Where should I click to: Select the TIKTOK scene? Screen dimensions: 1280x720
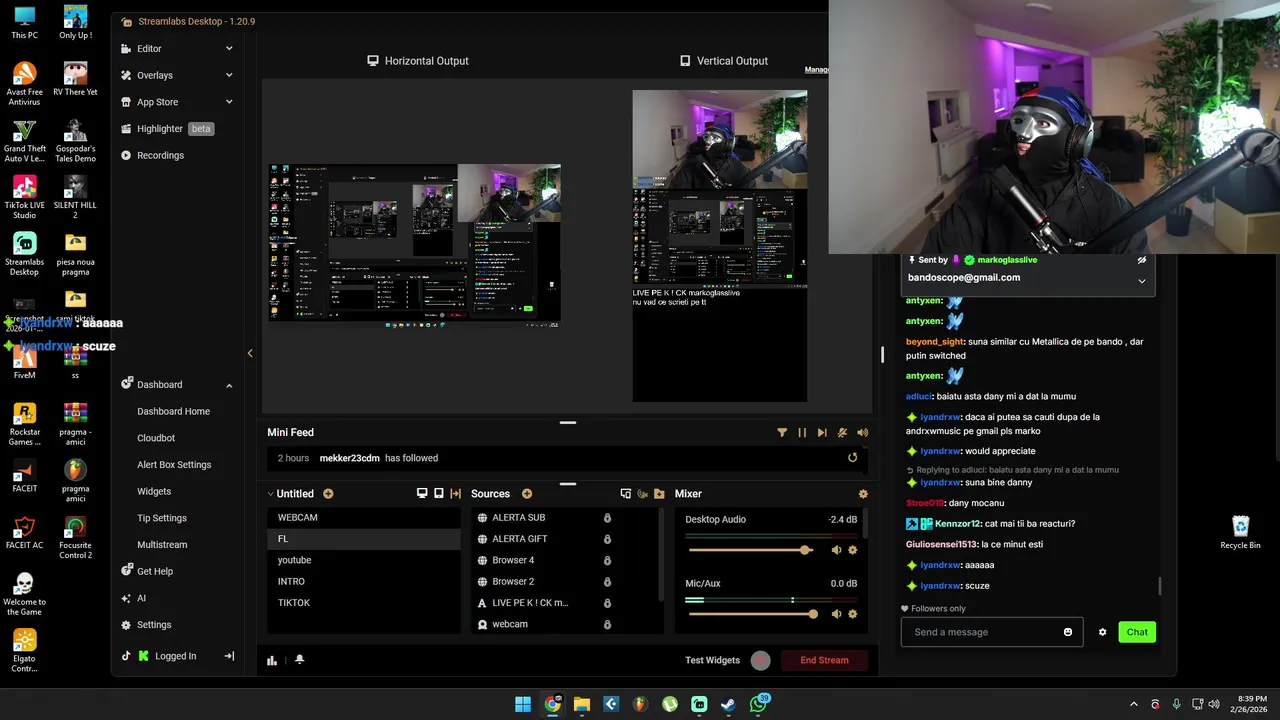364,603
